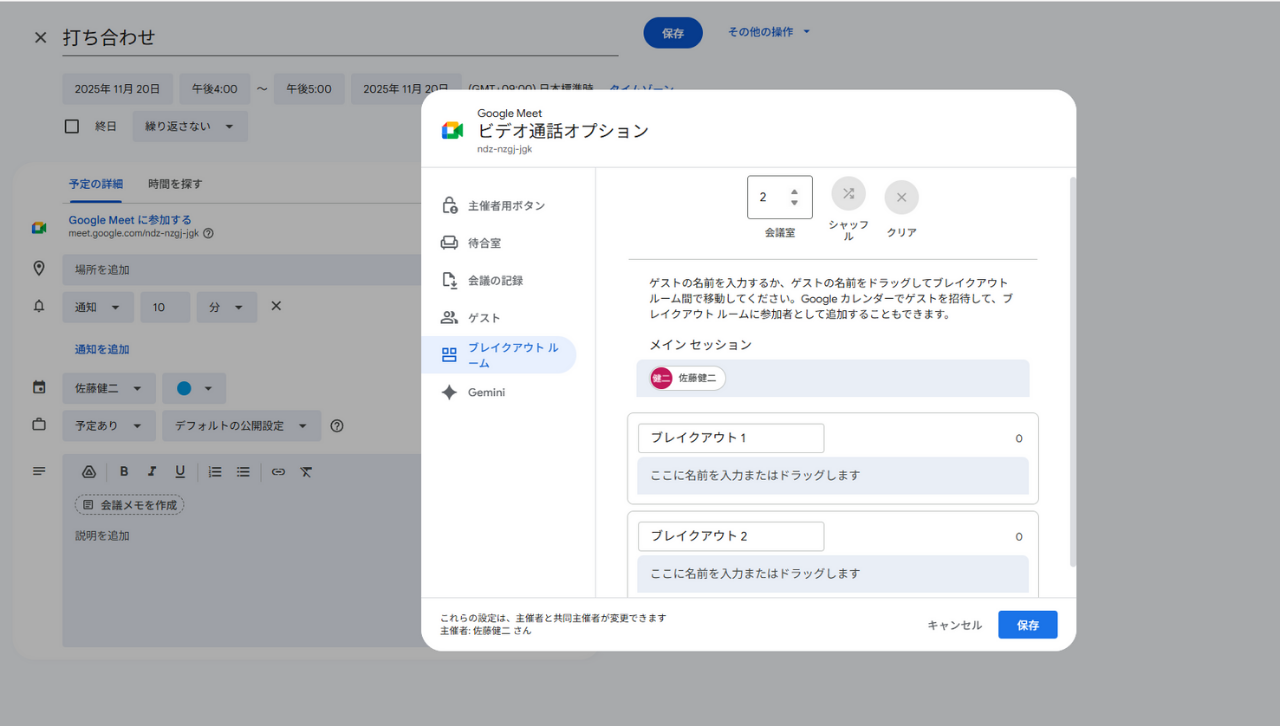Click the insert link icon

pyautogui.click(x=278, y=472)
